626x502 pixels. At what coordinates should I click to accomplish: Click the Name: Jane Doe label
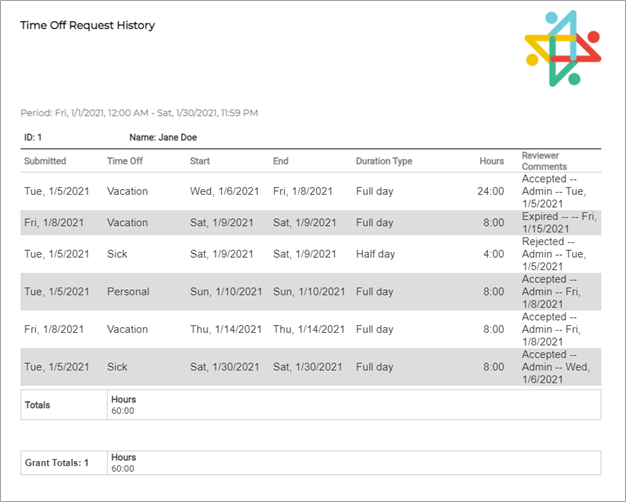(x=163, y=137)
